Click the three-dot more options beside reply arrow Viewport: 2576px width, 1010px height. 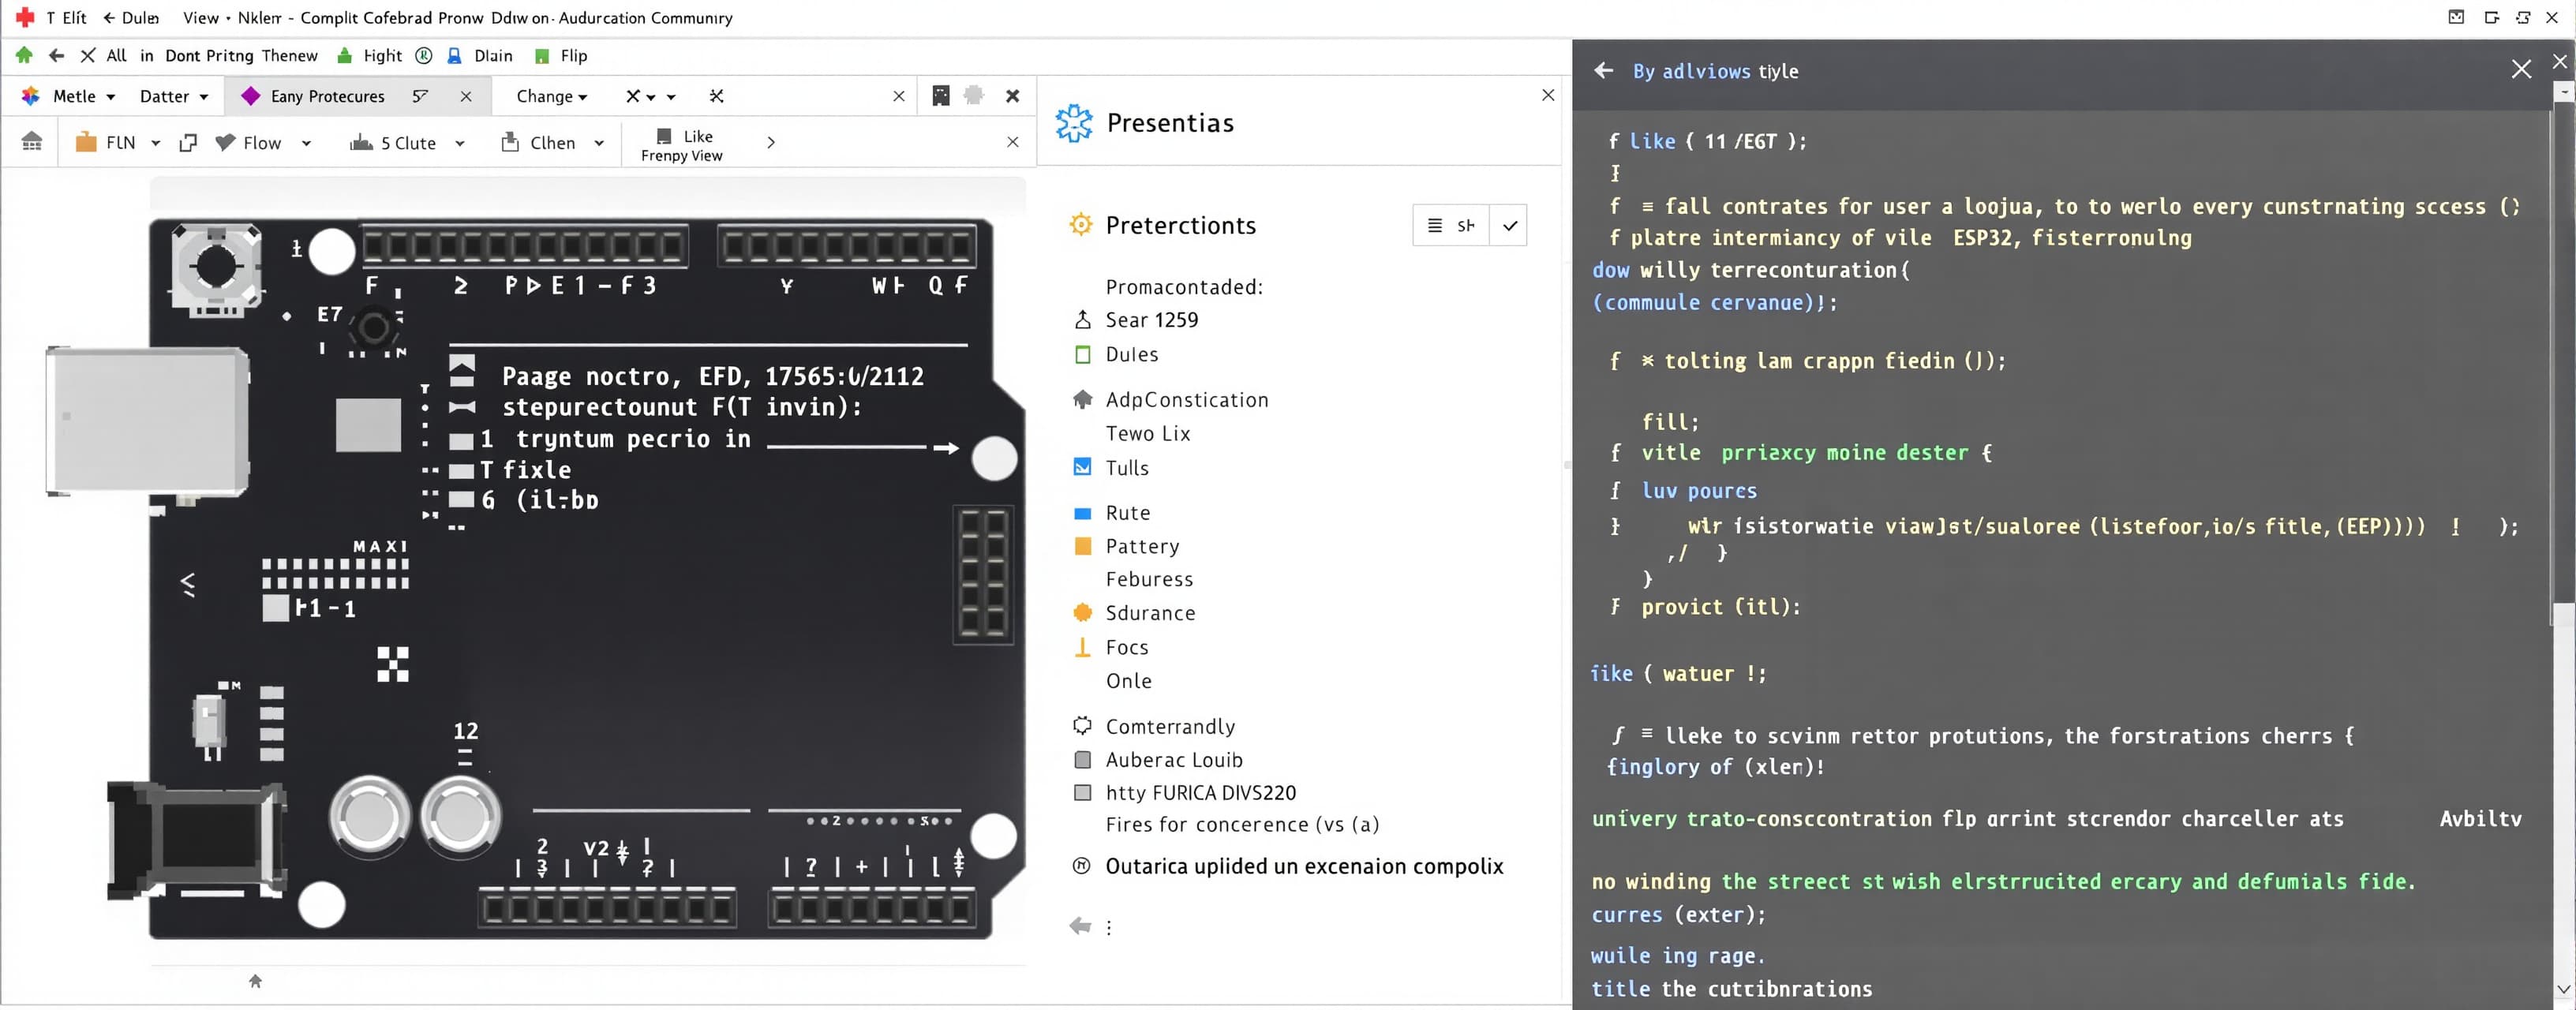coord(1108,927)
